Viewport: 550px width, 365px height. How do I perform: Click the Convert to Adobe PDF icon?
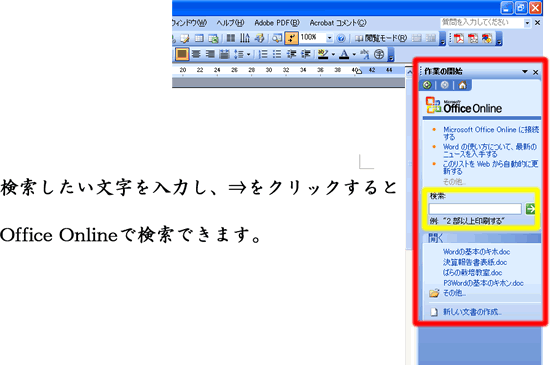(x=459, y=38)
